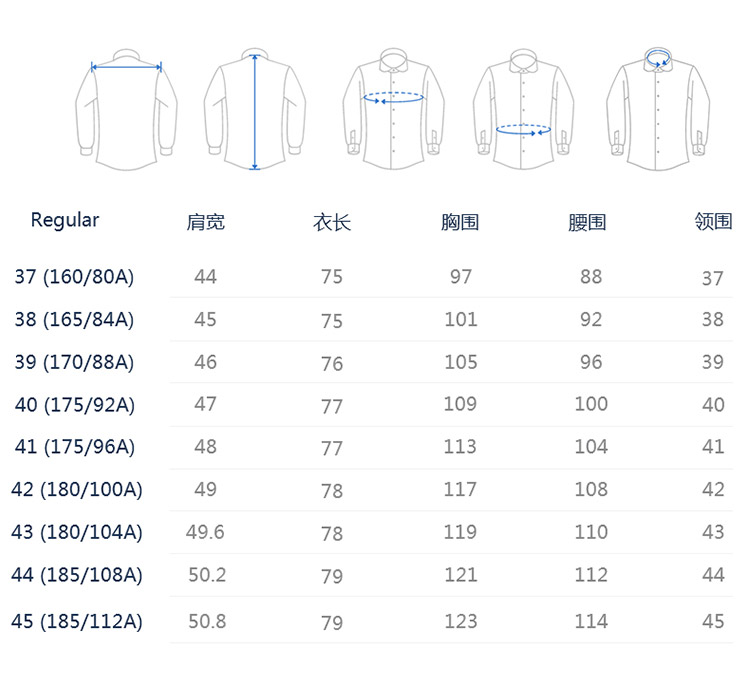
Task: Click the shoulder width shirt diagram
Action: pyautogui.click(x=126, y=107)
